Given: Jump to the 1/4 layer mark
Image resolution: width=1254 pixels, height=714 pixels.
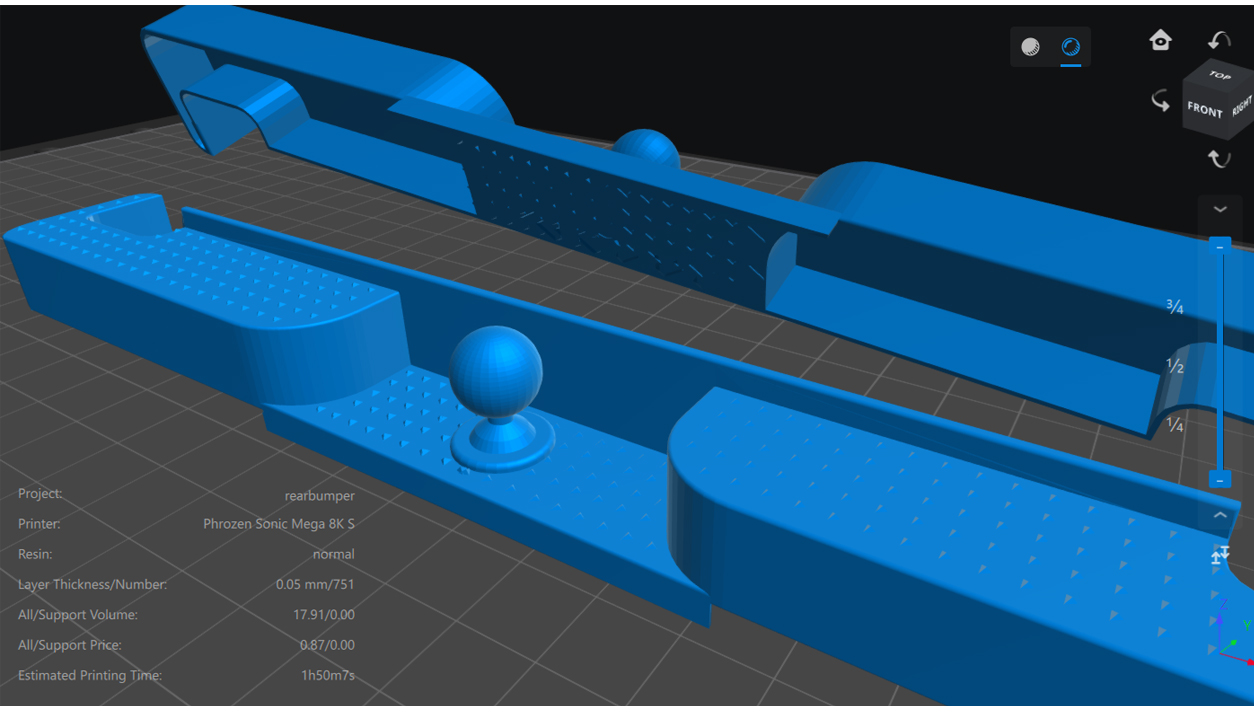Looking at the screenshot, I should tap(1175, 425).
